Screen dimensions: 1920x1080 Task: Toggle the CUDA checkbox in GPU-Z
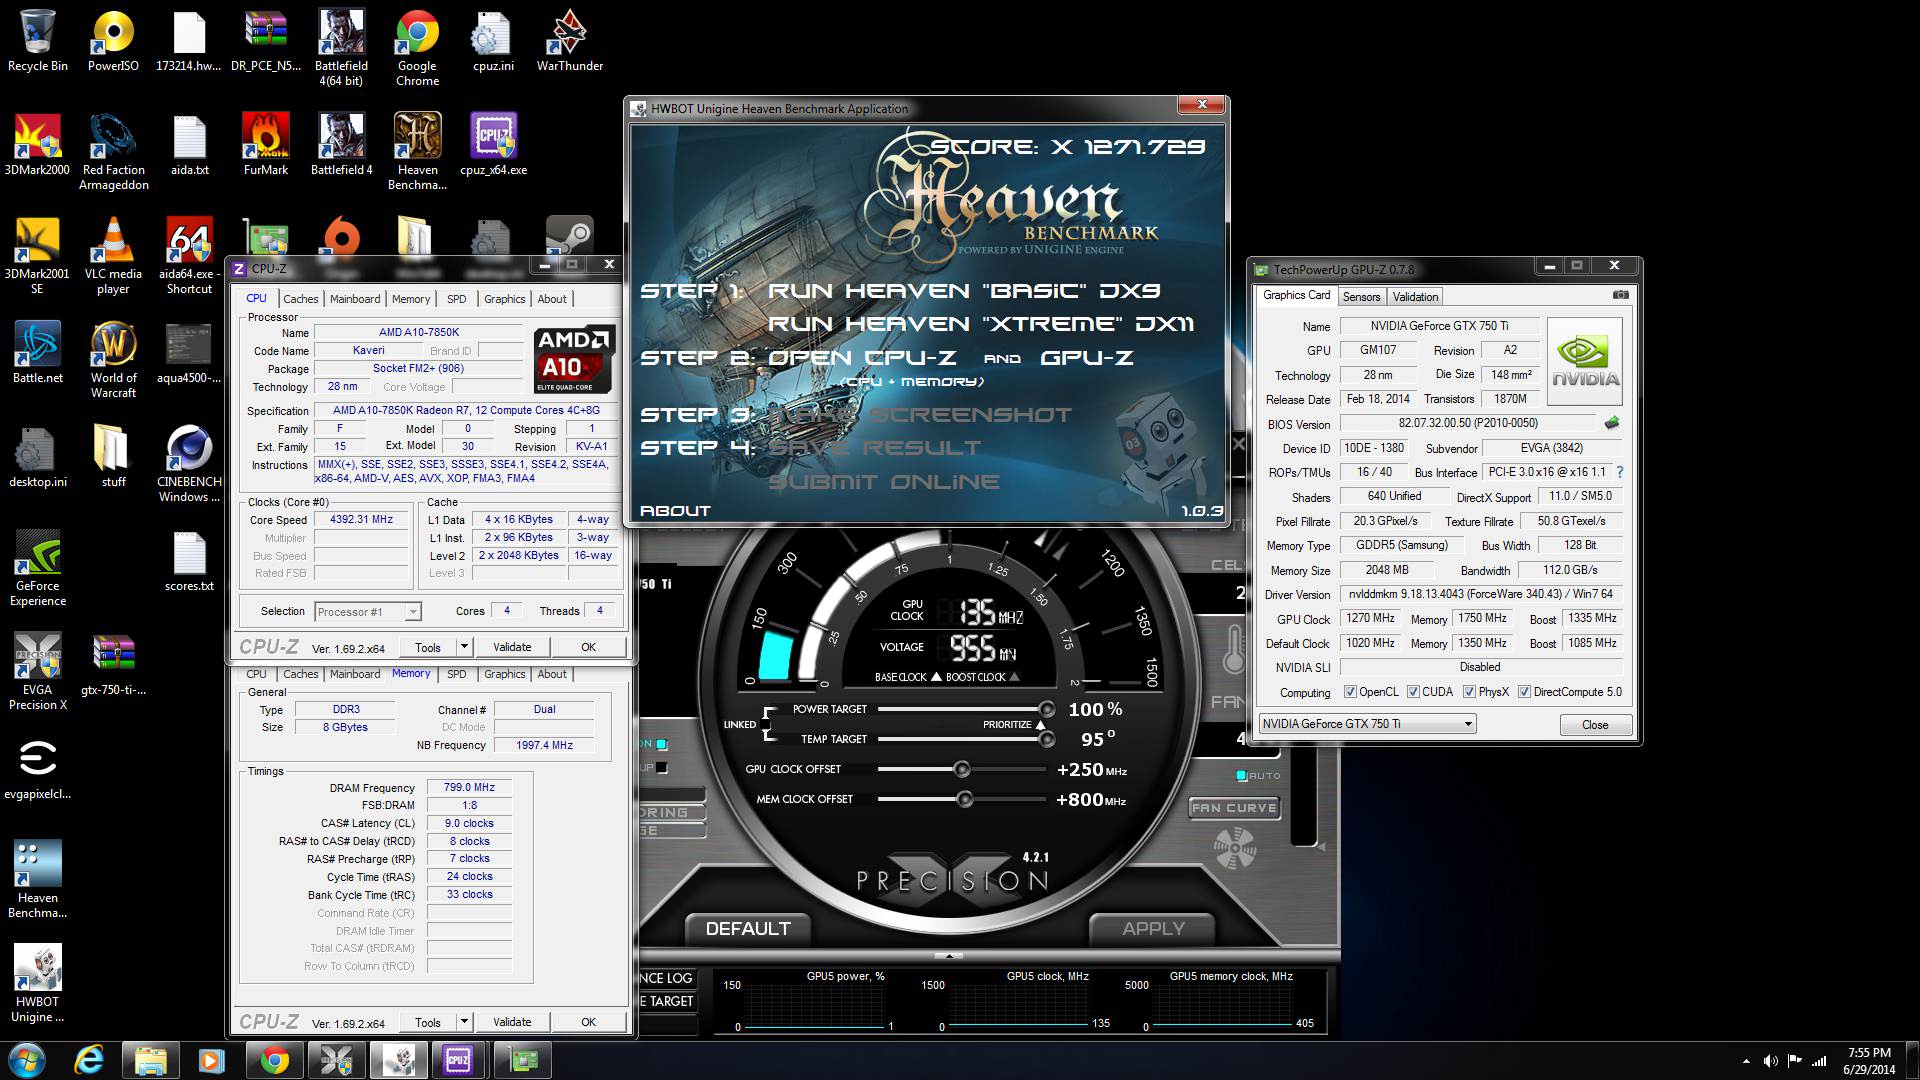1413,692
